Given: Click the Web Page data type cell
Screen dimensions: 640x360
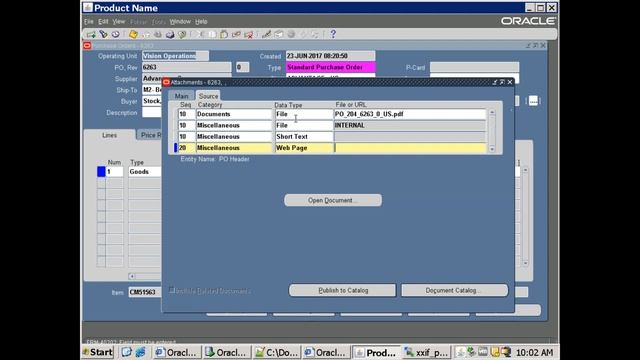Looking at the screenshot, I should 304,148.
